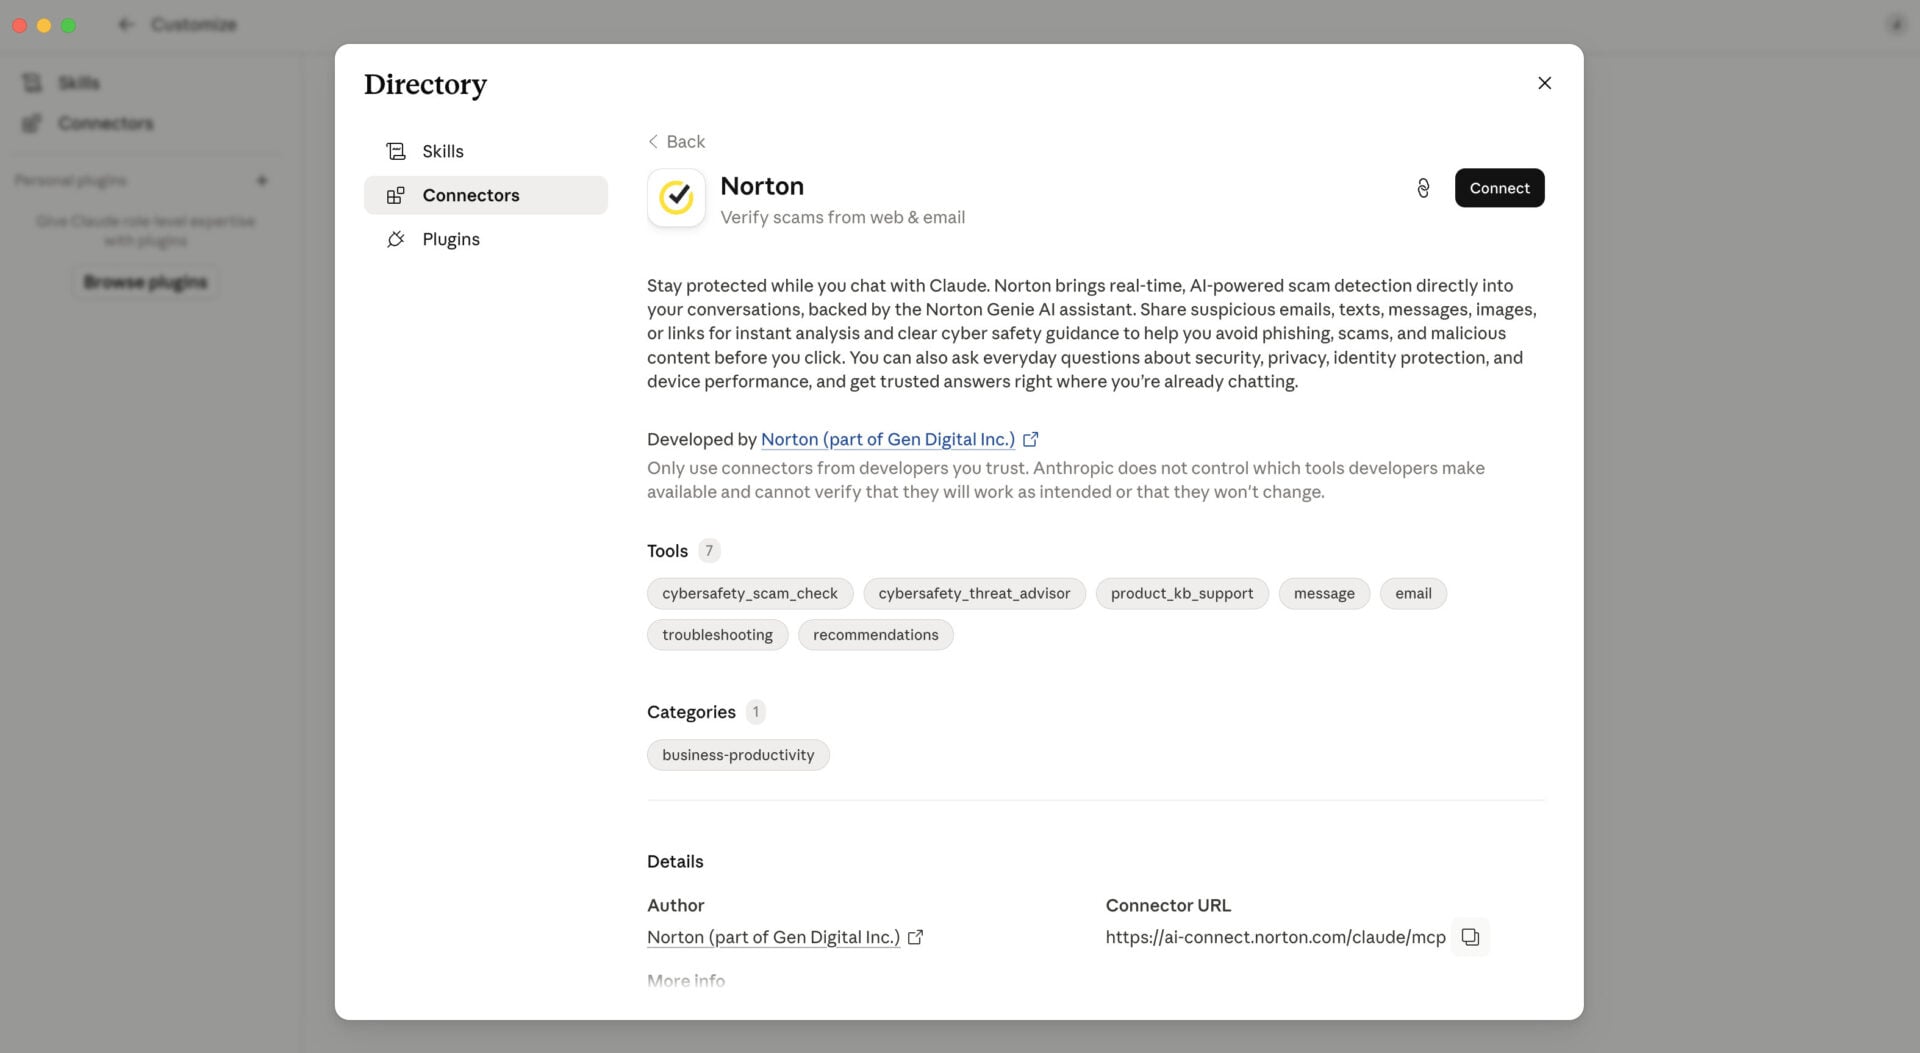Go Back to the connectors list
This screenshot has width=1920, height=1053.
676,141
